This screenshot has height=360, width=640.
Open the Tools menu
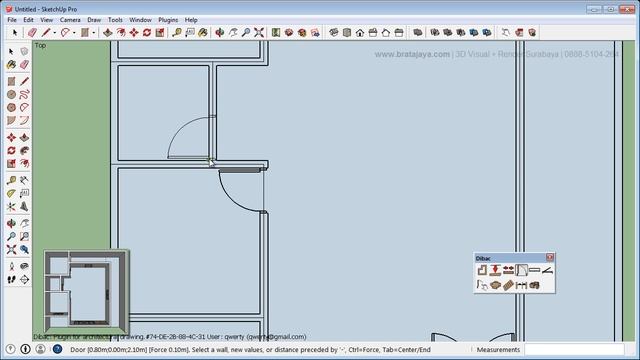point(115,20)
